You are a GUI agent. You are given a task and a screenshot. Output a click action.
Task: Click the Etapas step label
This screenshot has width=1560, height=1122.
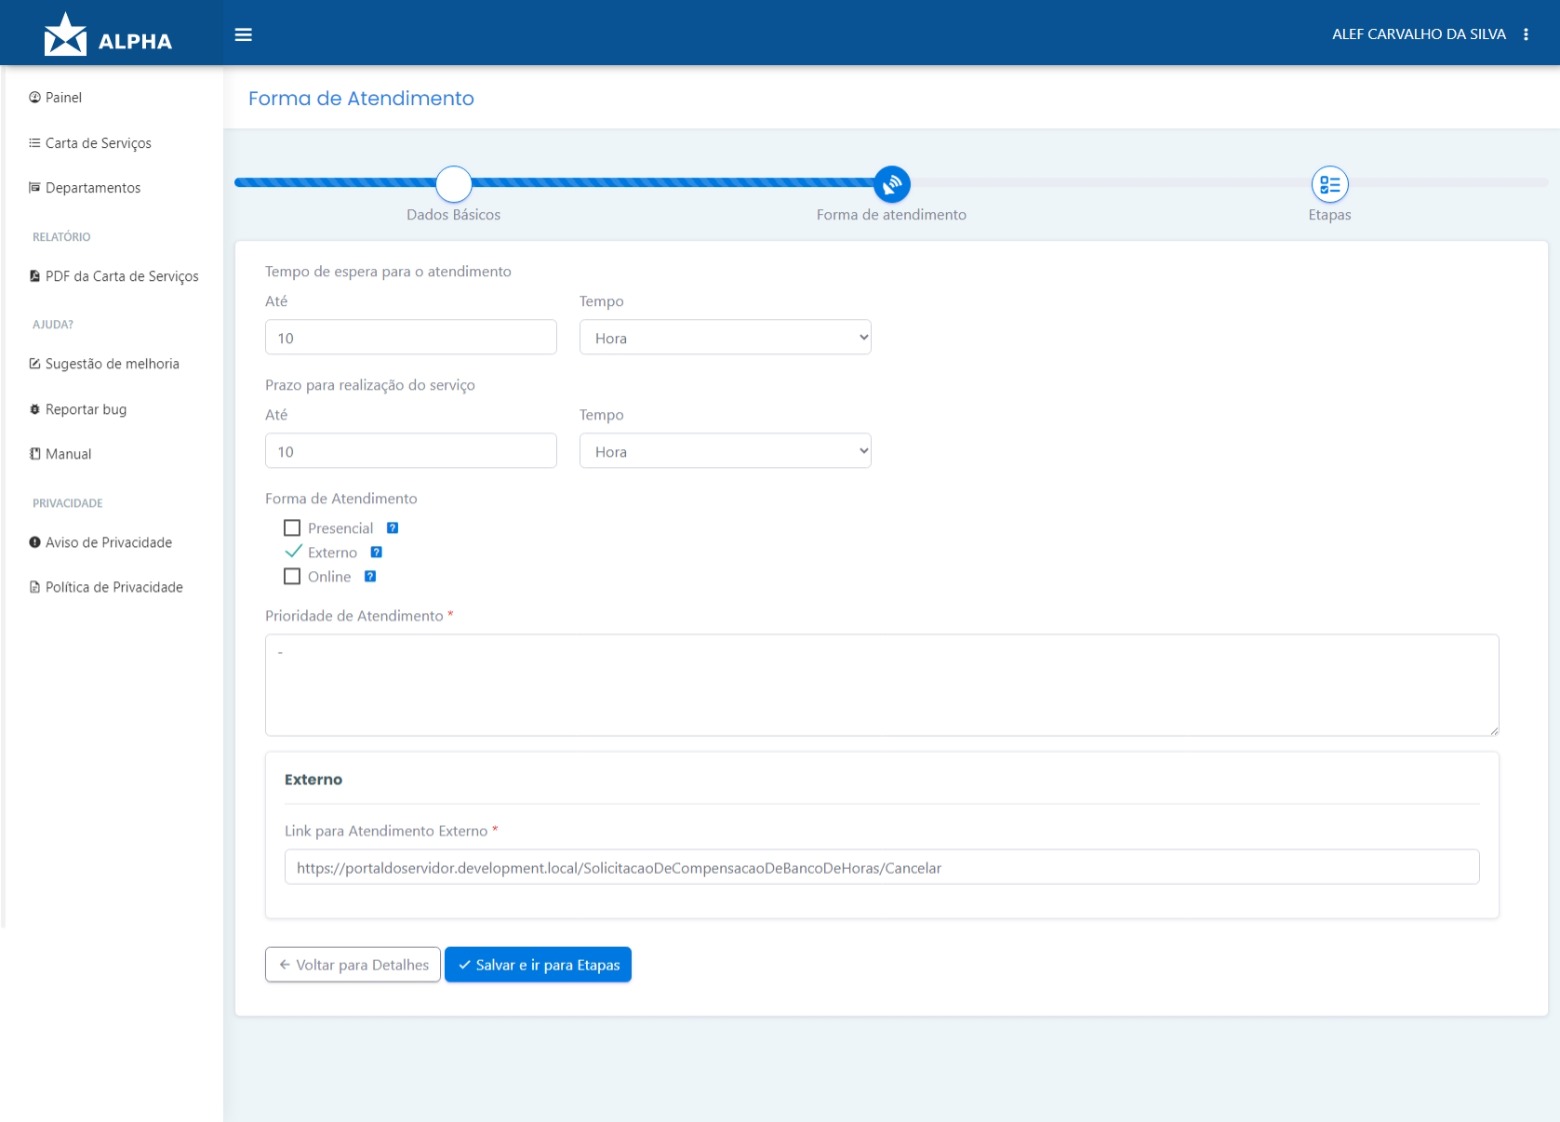click(x=1330, y=215)
